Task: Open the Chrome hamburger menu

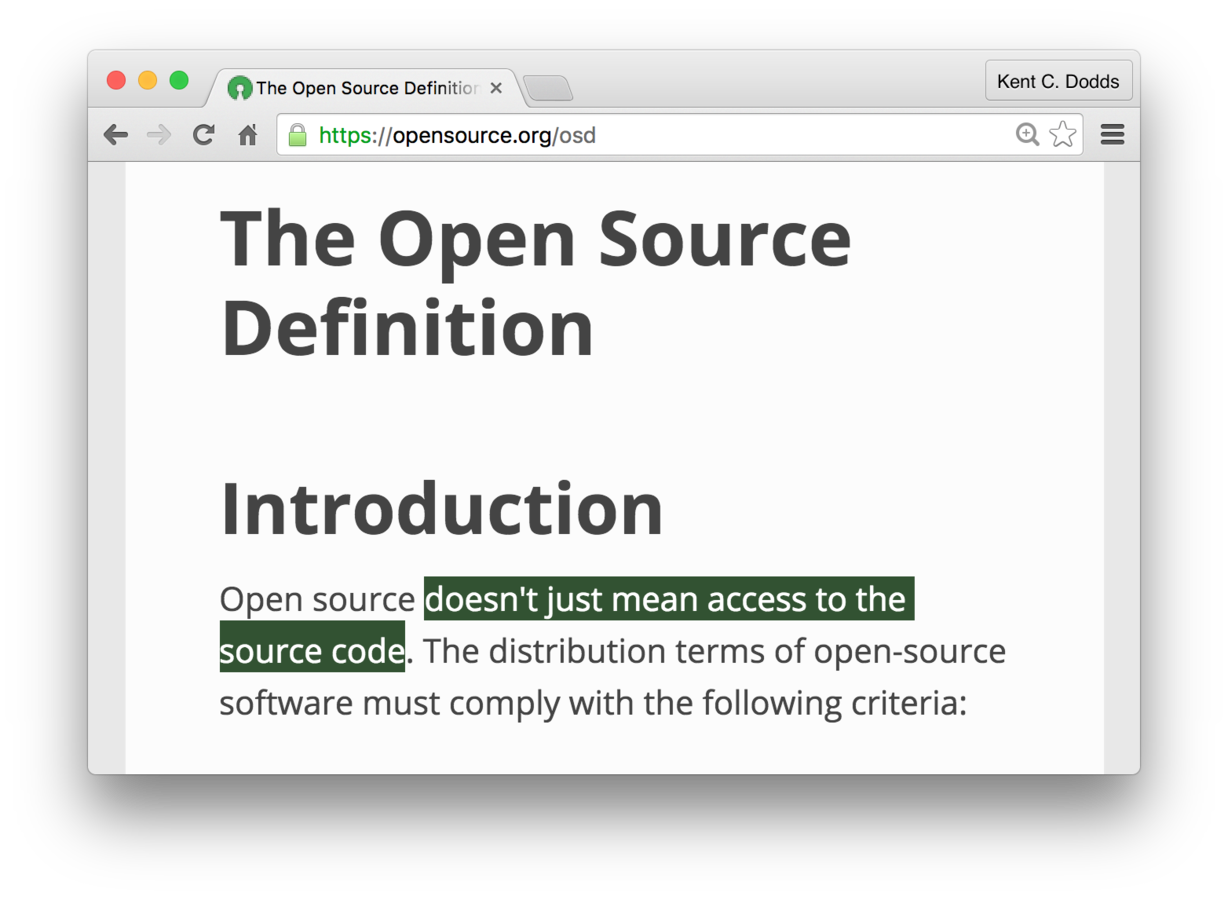Action: pos(1112,134)
